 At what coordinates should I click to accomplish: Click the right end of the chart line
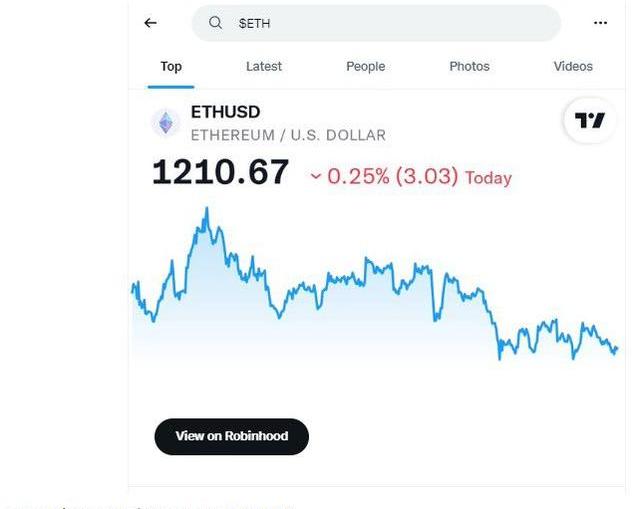coord(616,349)
